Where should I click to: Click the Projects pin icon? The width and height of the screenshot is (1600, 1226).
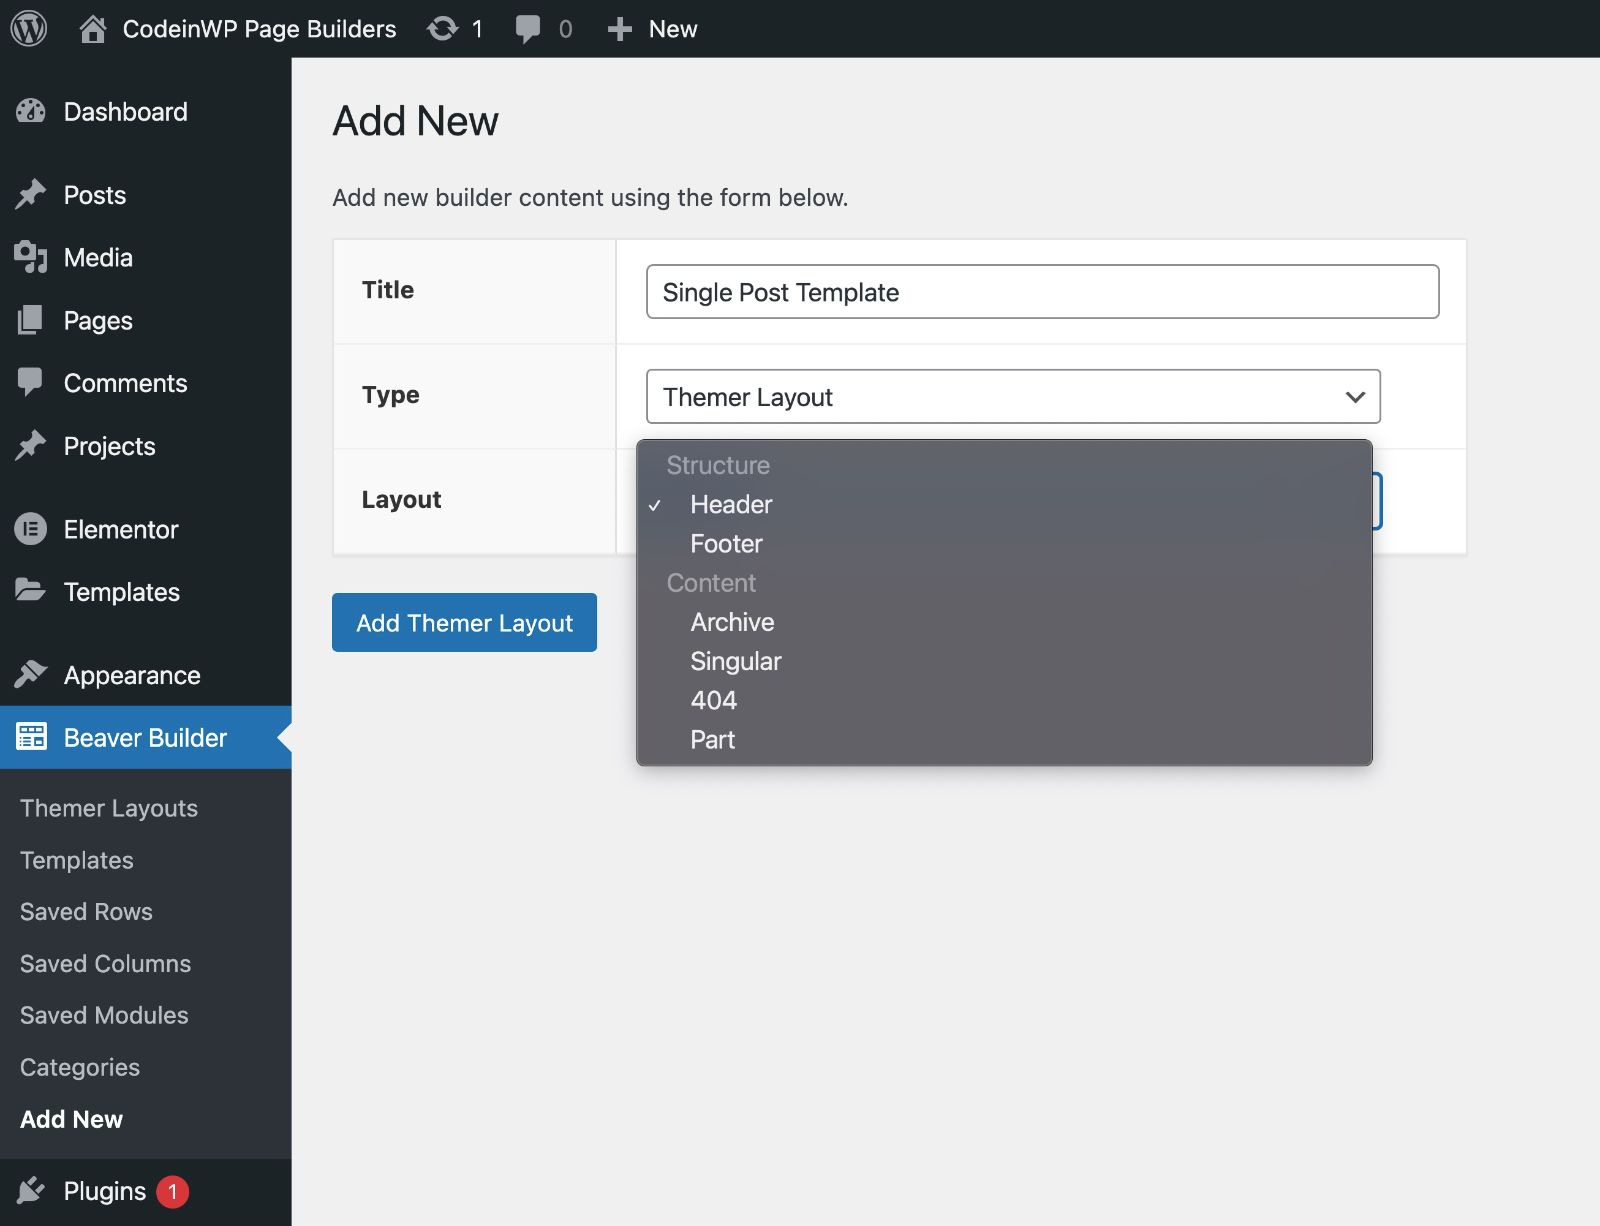pyautogui.click(x=31, y=446)
